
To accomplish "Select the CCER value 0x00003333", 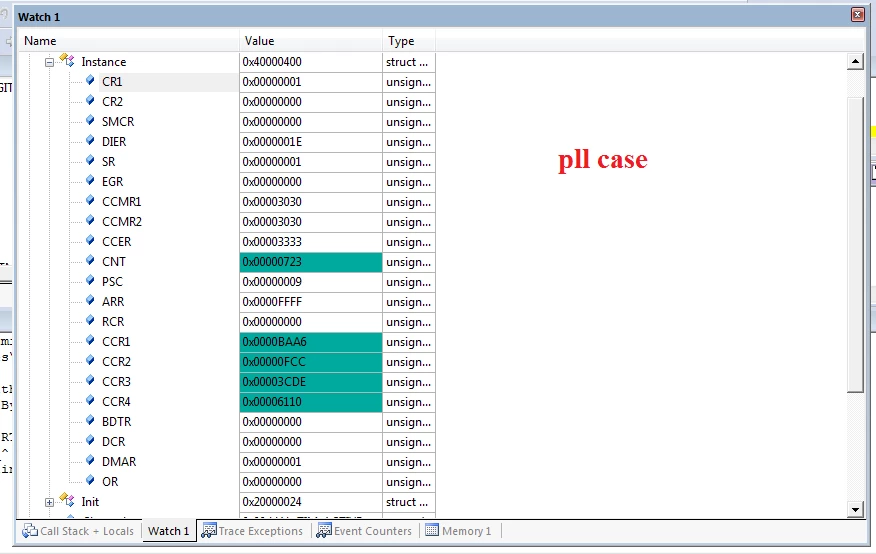I will pos(311,242).
